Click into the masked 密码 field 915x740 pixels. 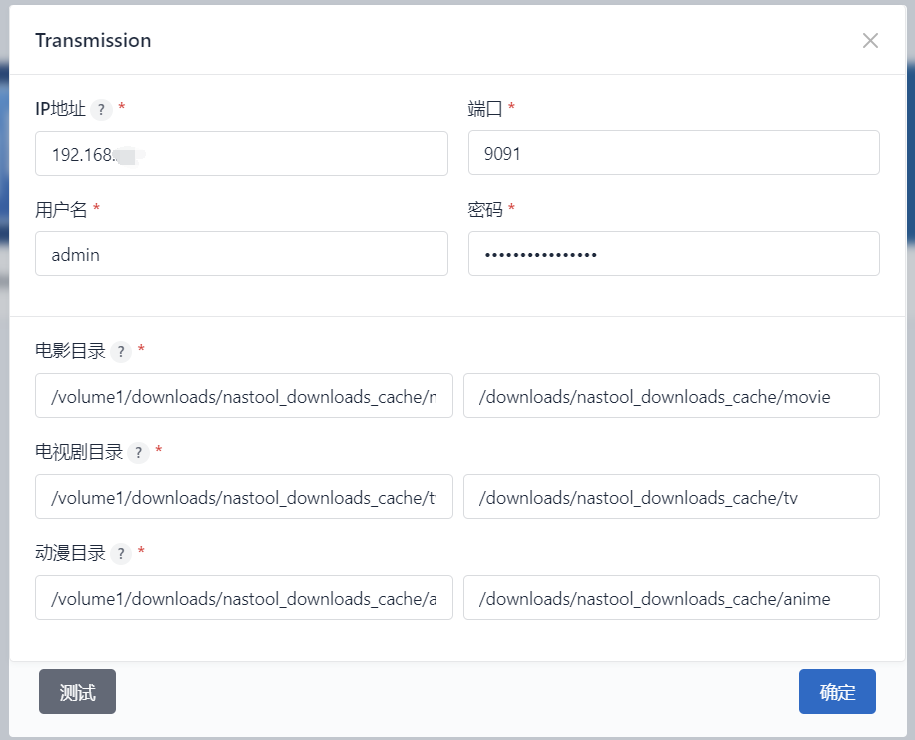pyautogui.click(x=673, y=254)
